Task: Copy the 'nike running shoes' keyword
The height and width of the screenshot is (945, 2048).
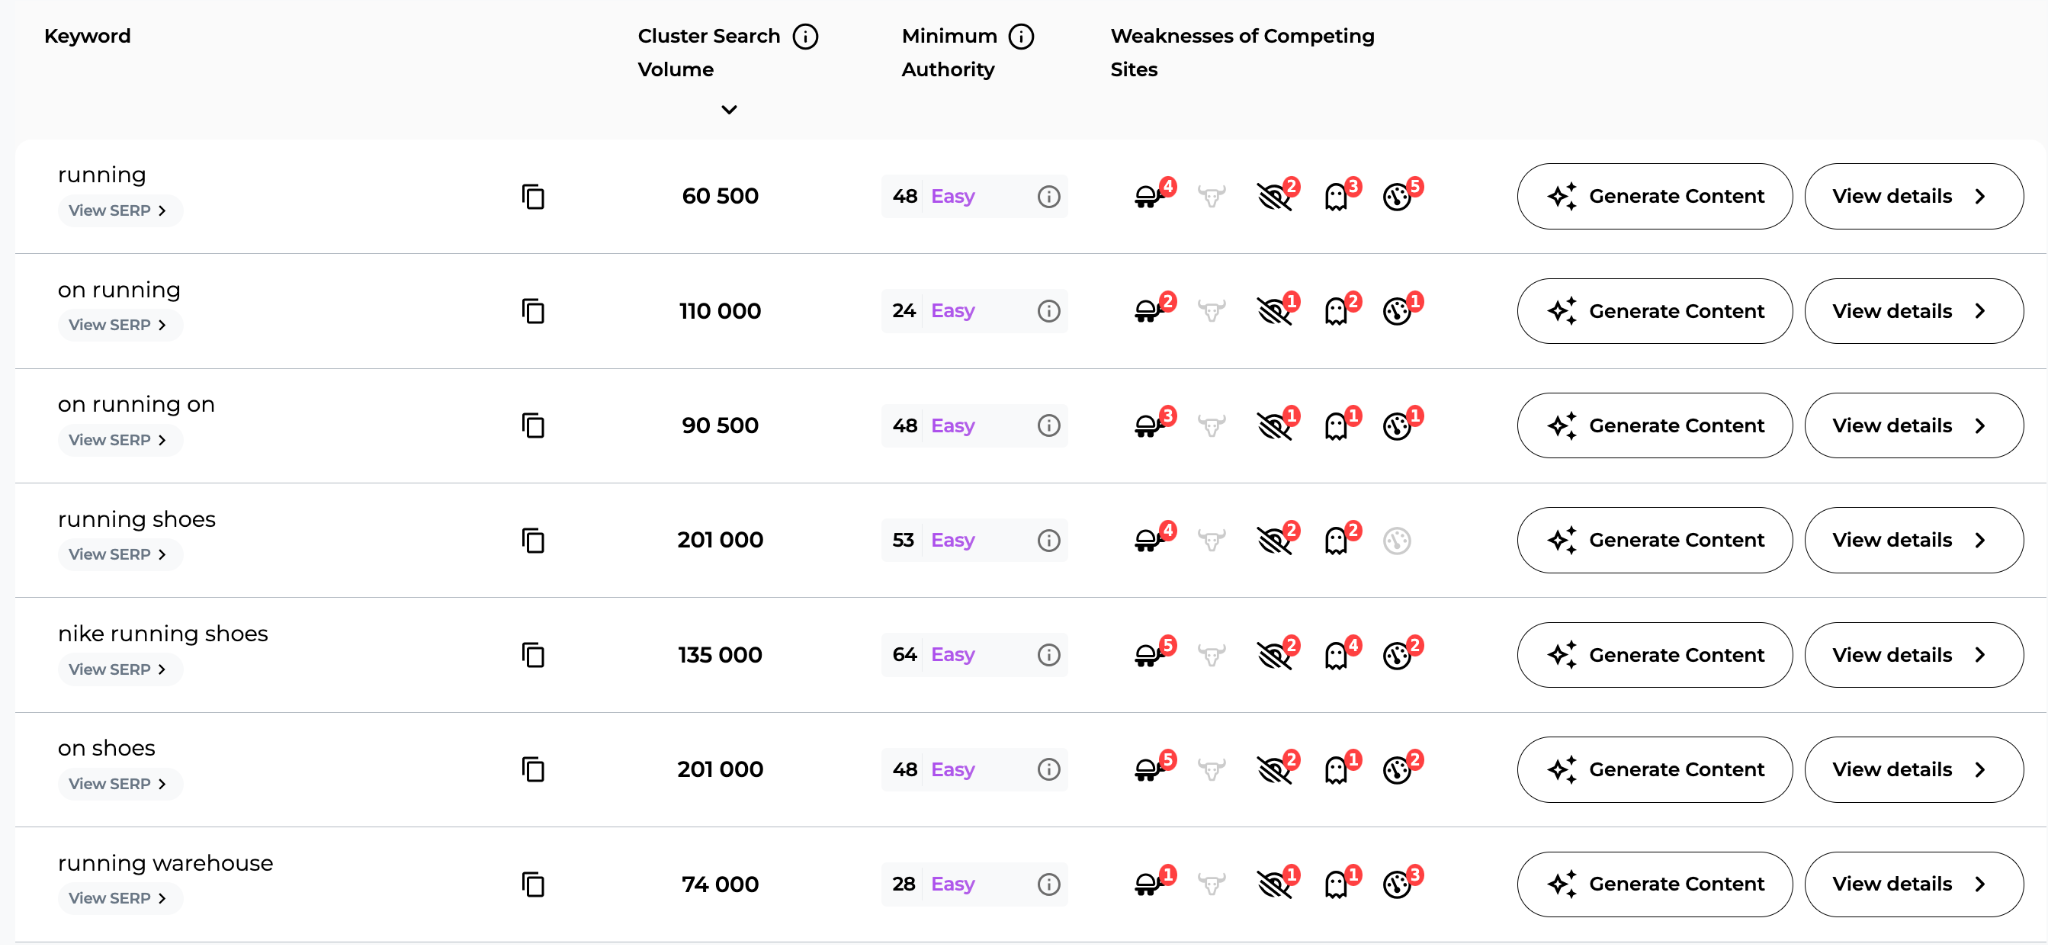Action: click(x=533, y=655)
